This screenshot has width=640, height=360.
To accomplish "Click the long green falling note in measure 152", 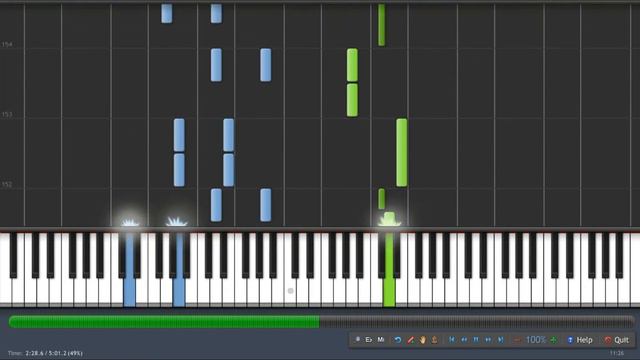I will (402, 153).
